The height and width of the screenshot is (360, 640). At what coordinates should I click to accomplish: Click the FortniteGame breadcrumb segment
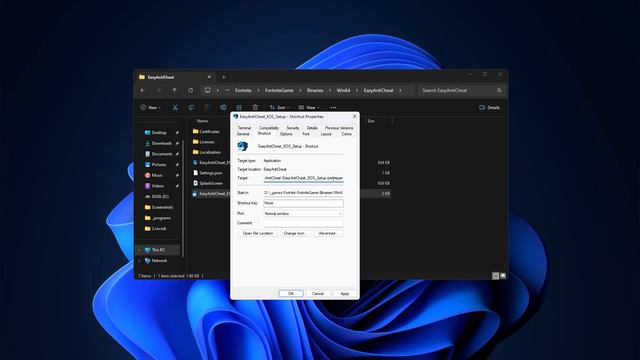click(x=279, y=91)
